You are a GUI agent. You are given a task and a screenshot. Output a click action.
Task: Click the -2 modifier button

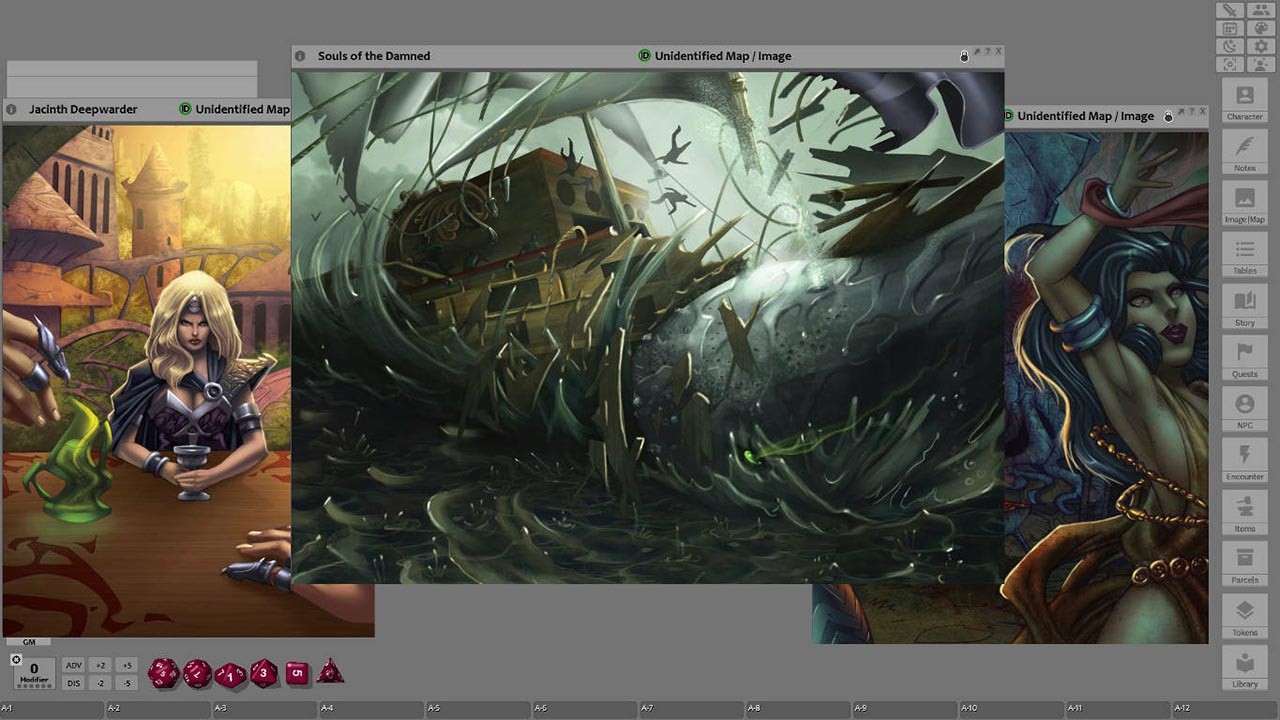[x=100, y=682]
